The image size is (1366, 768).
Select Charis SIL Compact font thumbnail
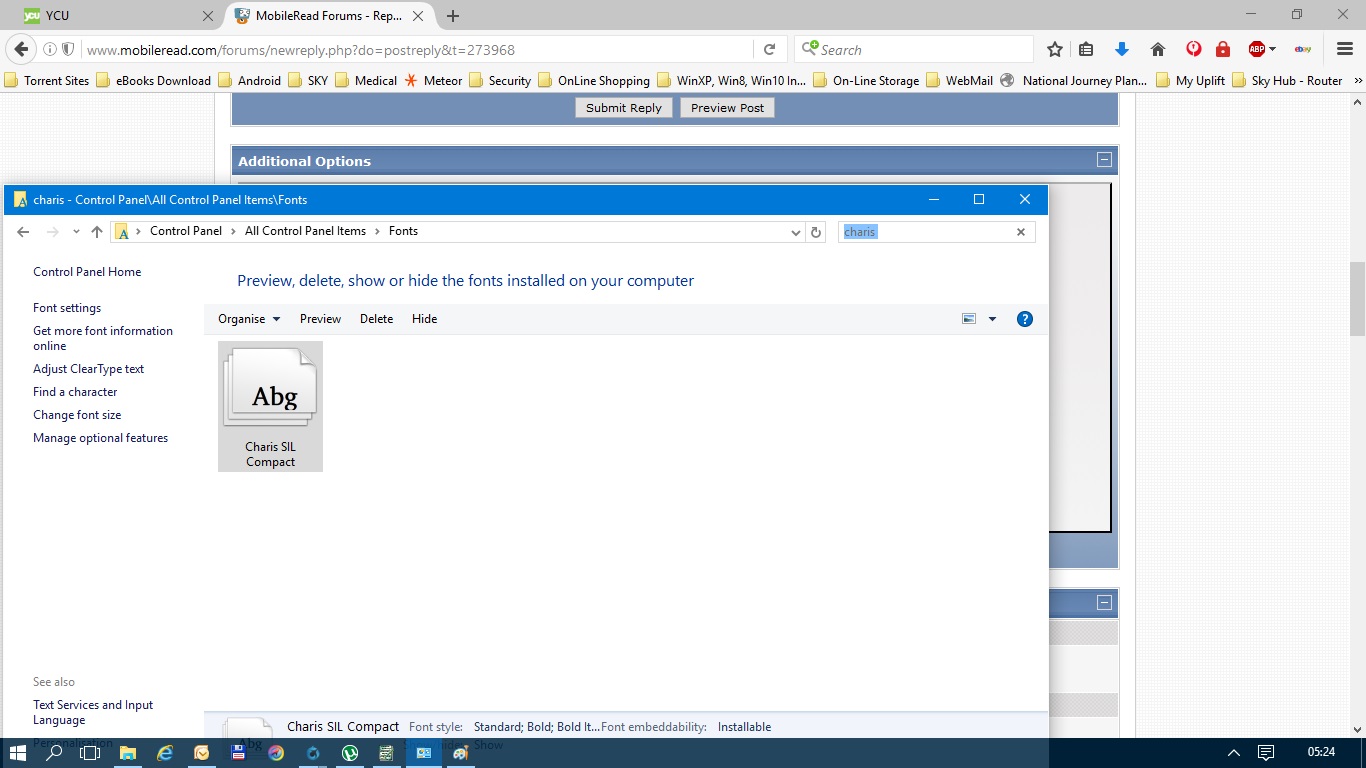tap(270, 406)
